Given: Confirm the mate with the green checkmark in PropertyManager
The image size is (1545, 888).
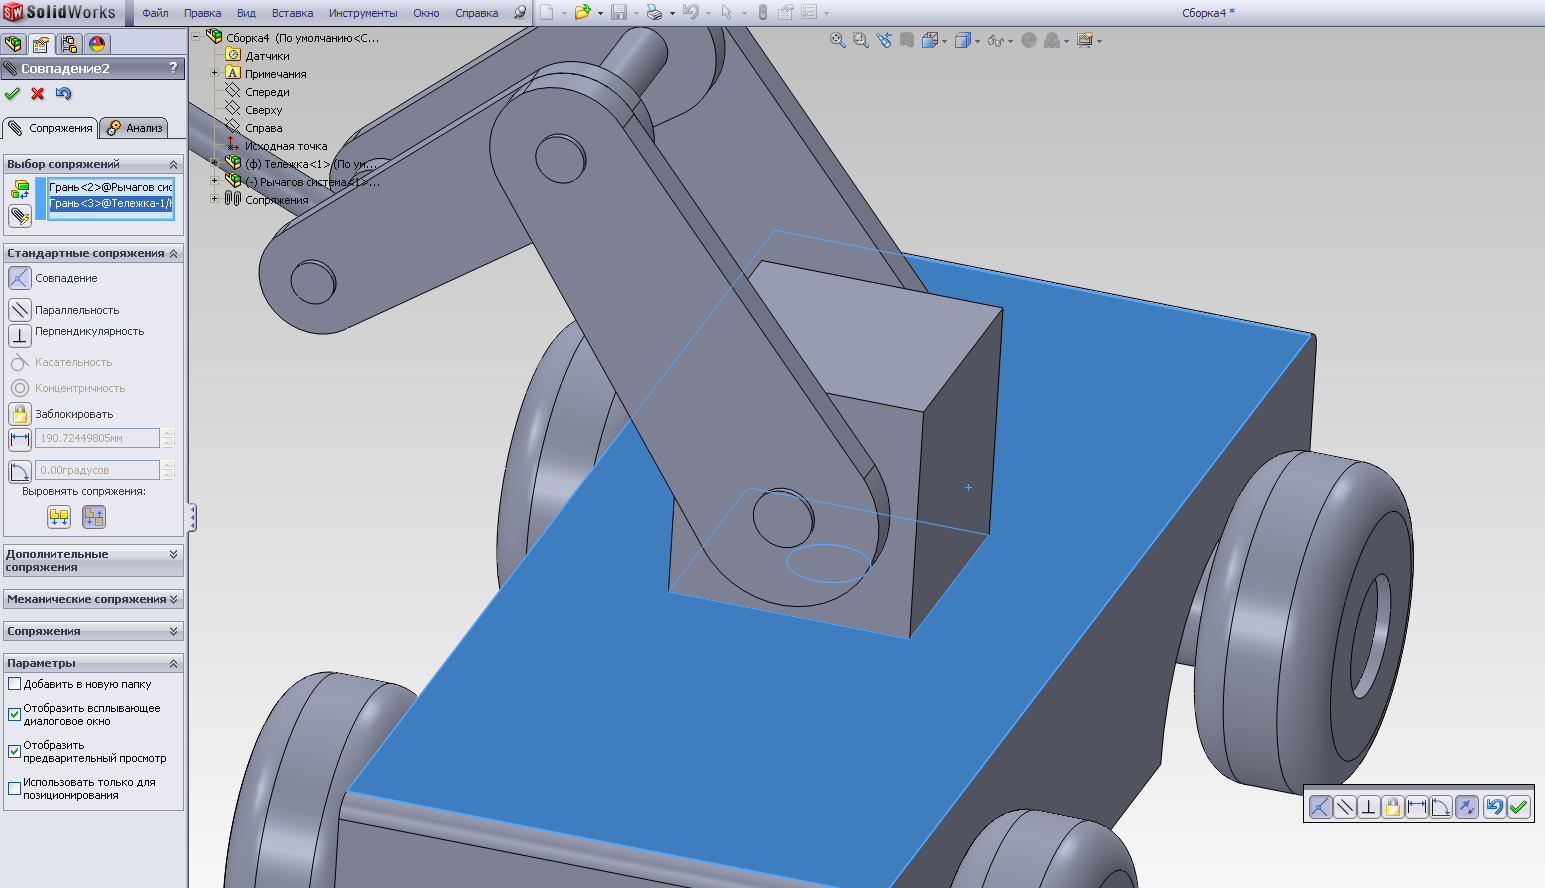Looking at the screenshot, I should click(12, 94).
